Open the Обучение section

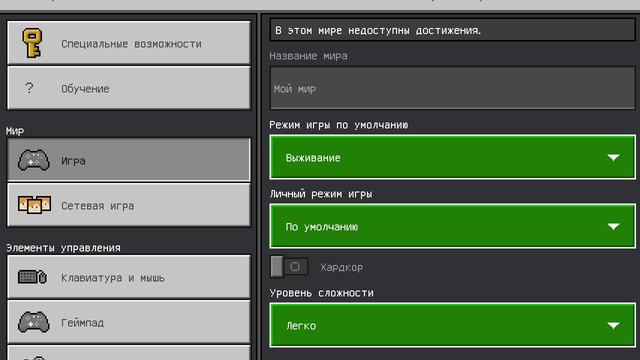[129, 88]
